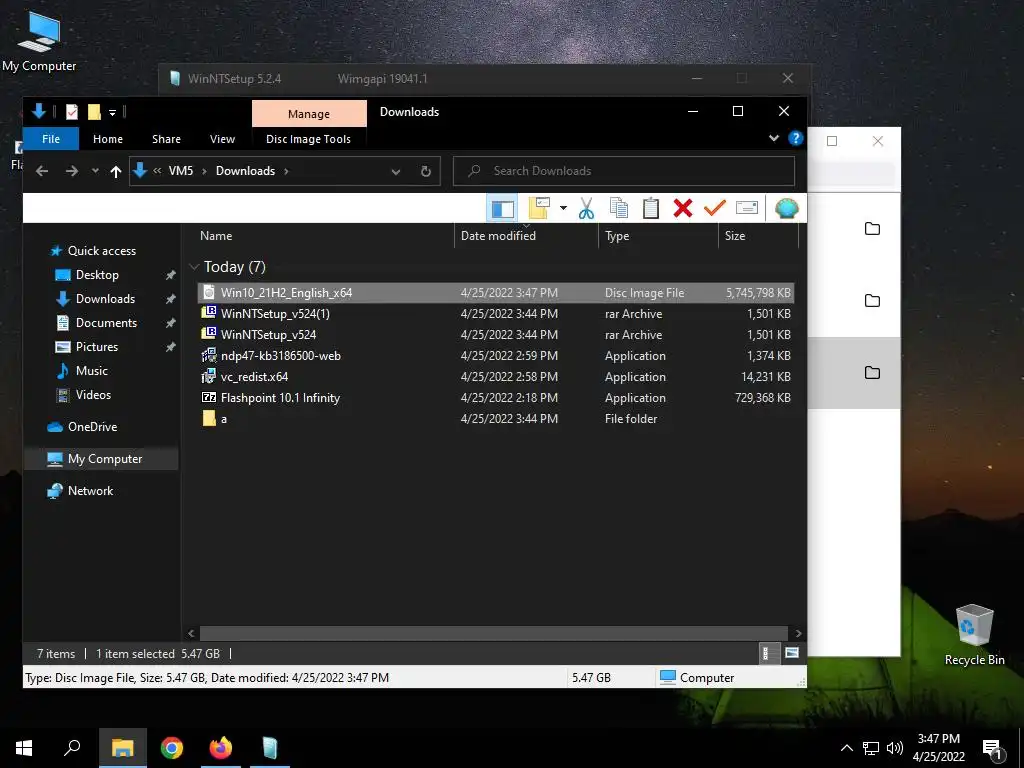Click the Classic Shell settings shell icon
Viewport: 1024px width, 768px height.
pos(786,209)
